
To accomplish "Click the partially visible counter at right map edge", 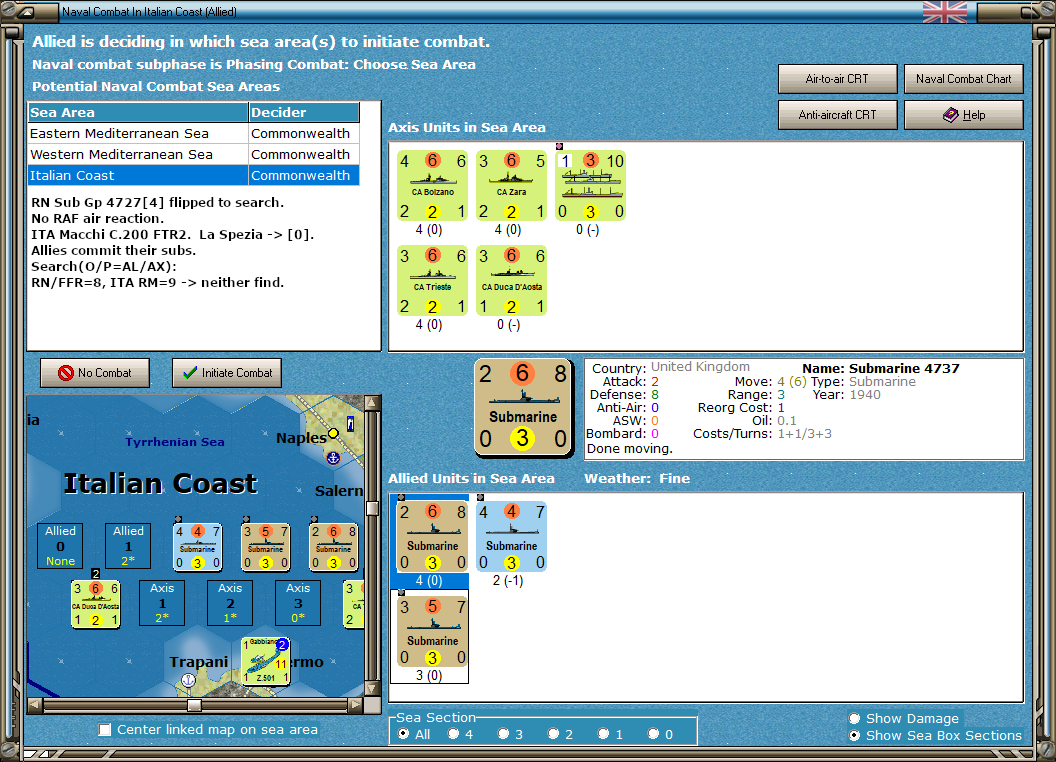I will (x=354, y=604).
